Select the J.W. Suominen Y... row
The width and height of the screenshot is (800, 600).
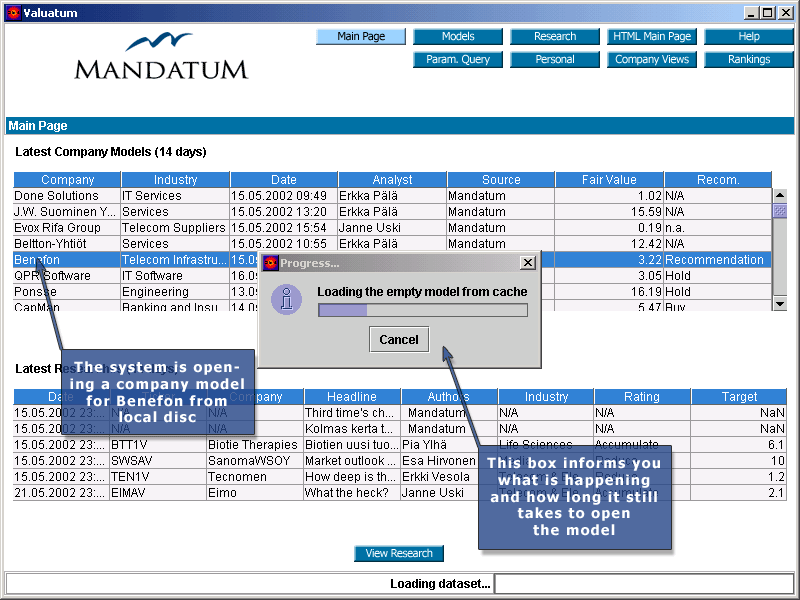tap(392, 212)
